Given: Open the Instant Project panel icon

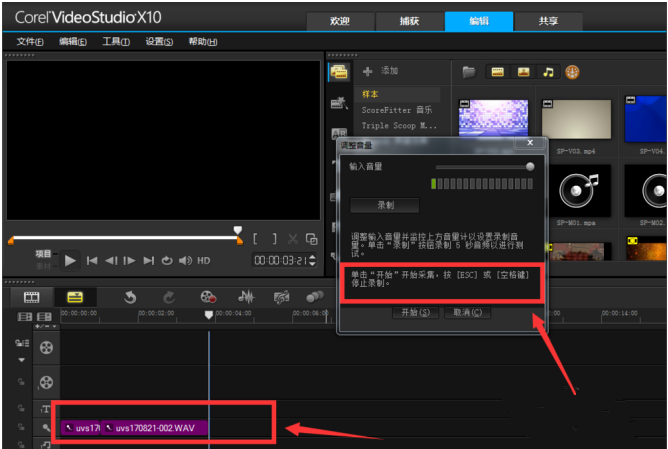Looking at the screenshot, I should [x=339, y=103].
